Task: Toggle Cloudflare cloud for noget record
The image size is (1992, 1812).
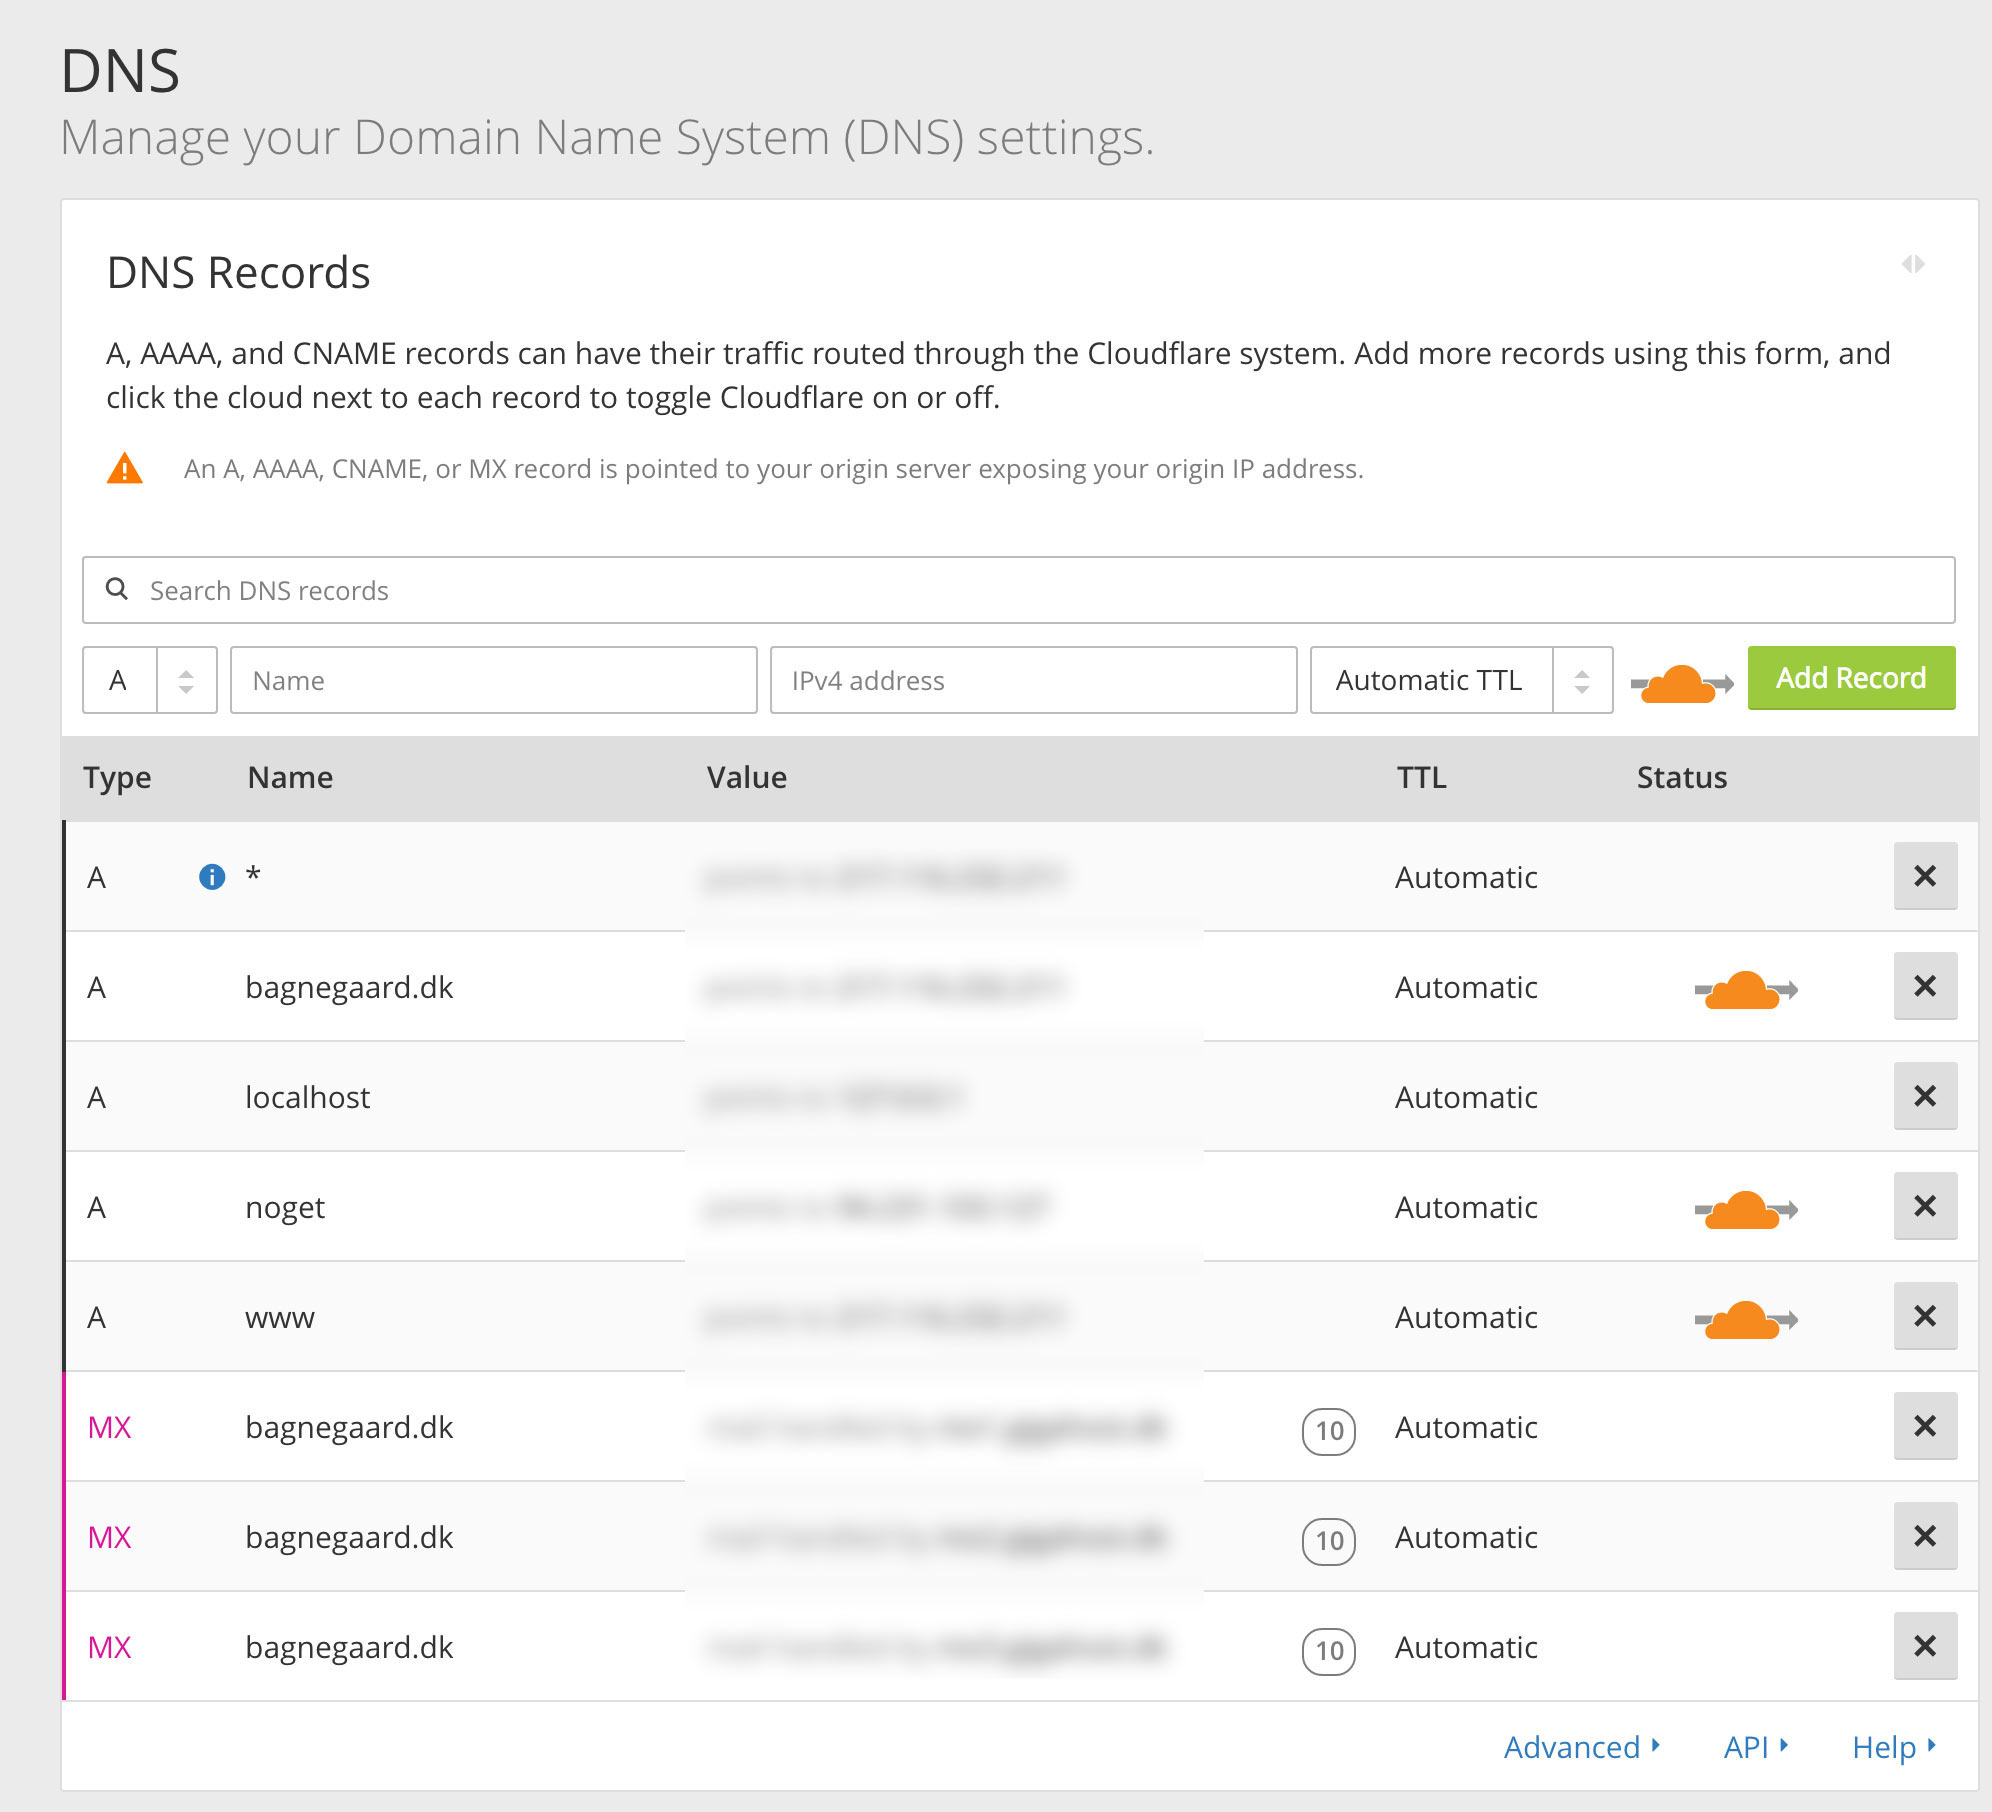Action: [1745, 1210]
